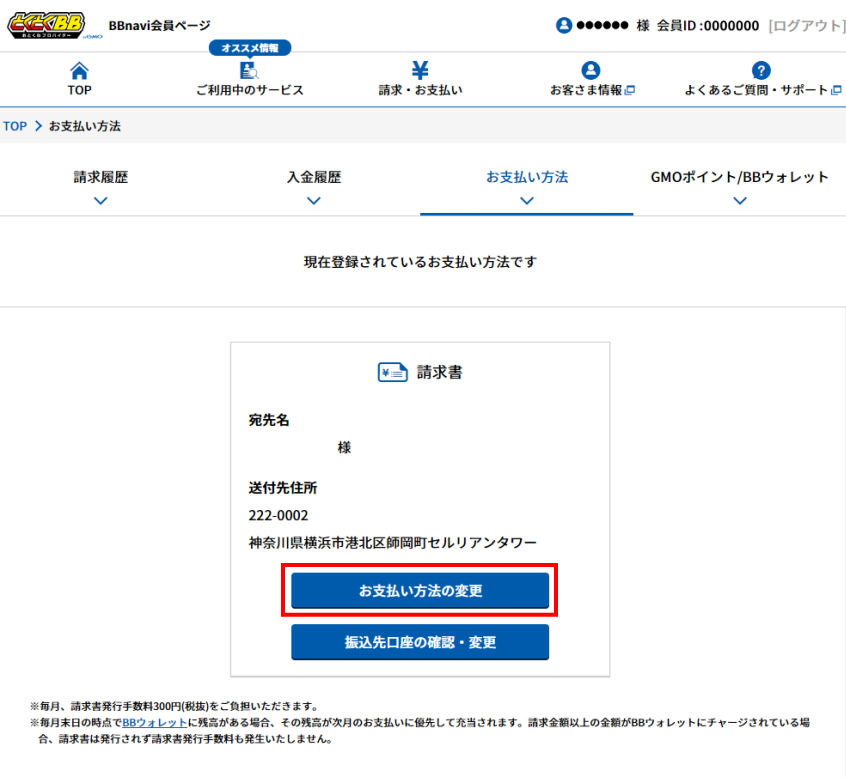Click the ¥ icon for 請求・お支払い

419,70
